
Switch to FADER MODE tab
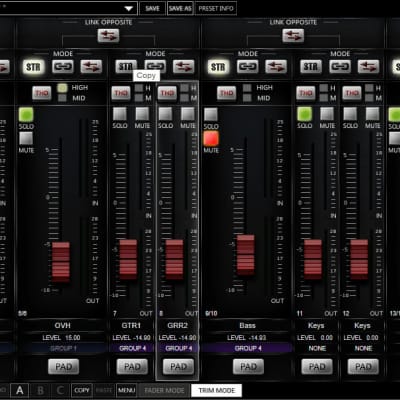164,390
